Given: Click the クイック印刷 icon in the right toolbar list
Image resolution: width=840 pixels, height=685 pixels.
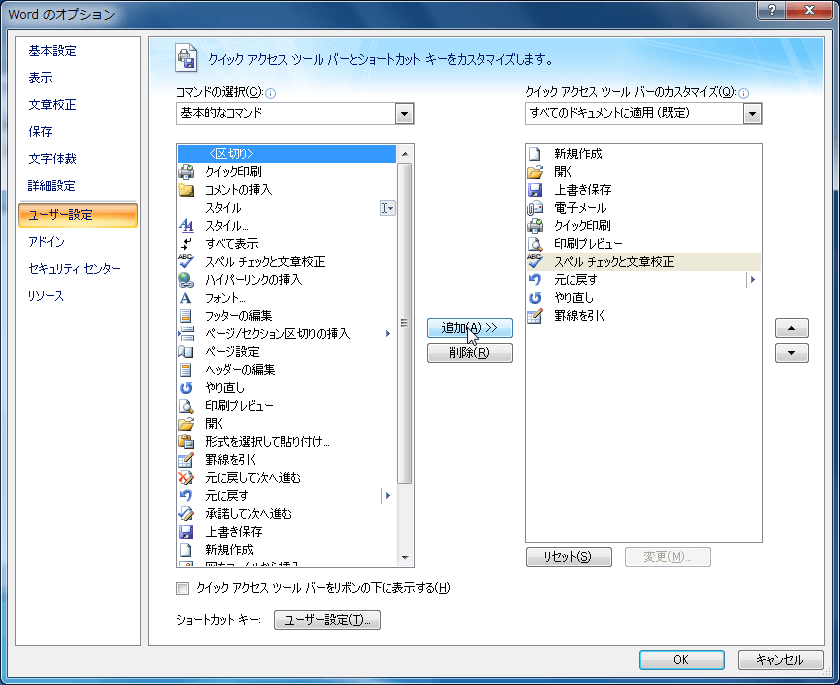Looking at the screenshot, I should click(x=535, y=225).
